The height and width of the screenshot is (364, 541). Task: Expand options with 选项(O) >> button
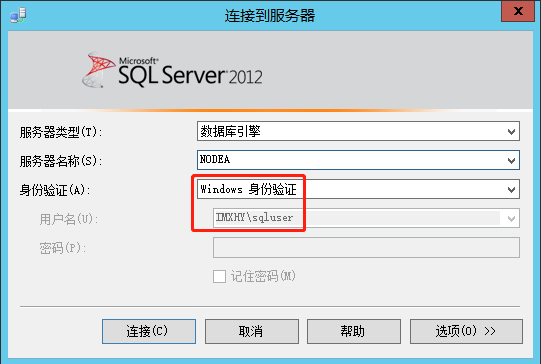tap(466, 331)
